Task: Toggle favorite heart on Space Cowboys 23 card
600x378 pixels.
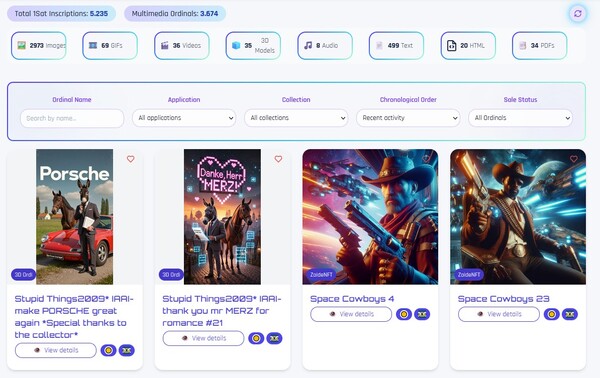Action: tap(574, 159)
